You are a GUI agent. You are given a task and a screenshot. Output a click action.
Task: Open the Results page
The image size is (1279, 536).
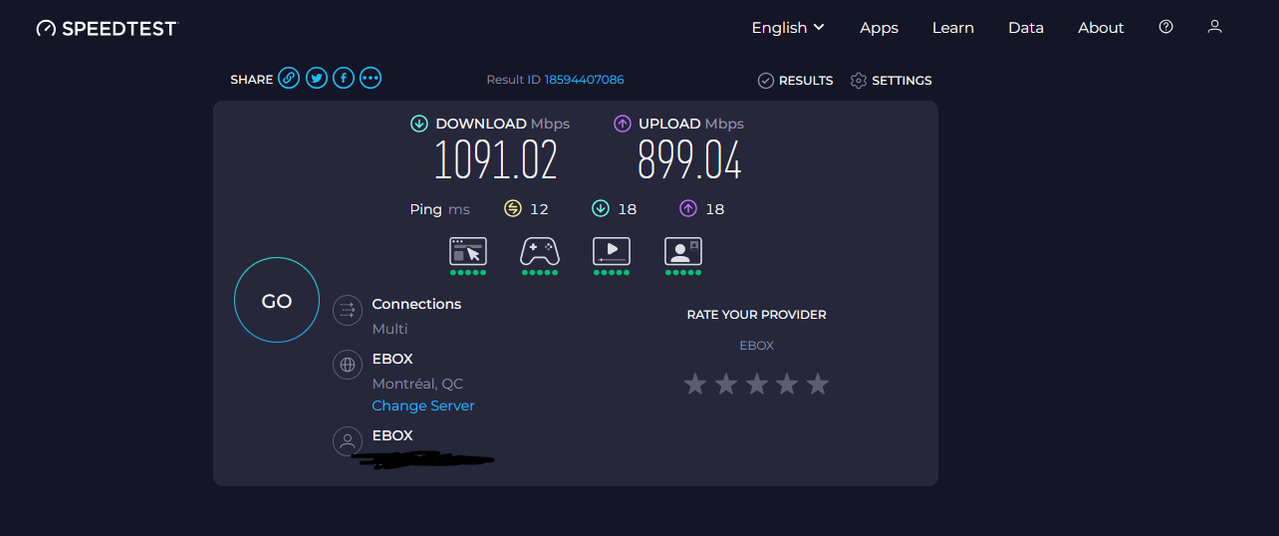[x=795, y=80]
